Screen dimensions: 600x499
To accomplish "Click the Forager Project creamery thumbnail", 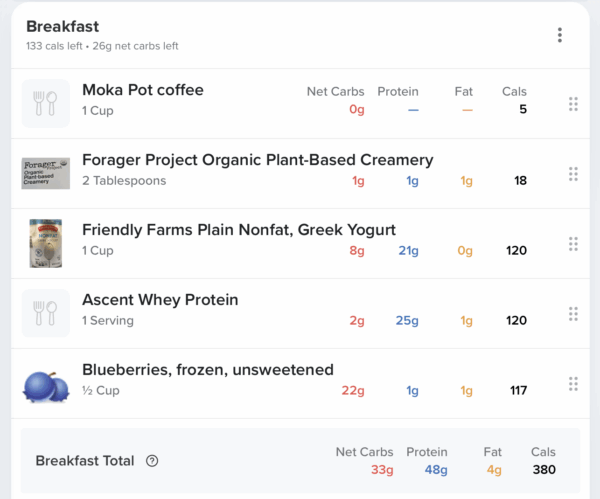I will (x=46, y=173).
